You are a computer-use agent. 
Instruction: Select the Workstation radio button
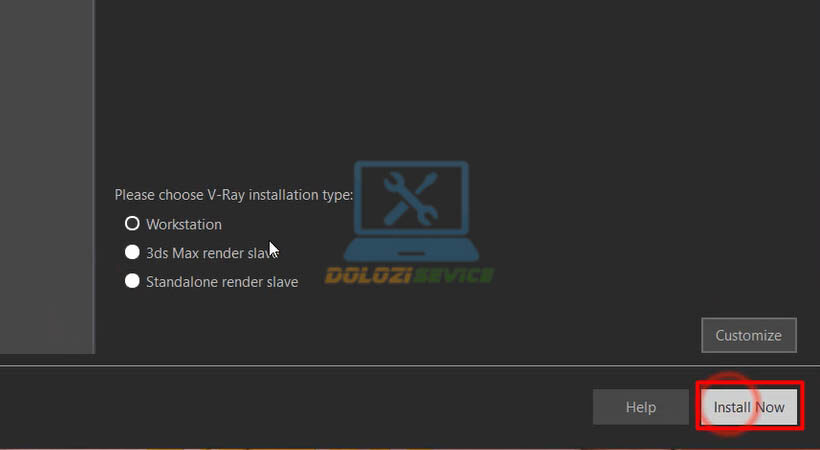[x=132, y=224]
